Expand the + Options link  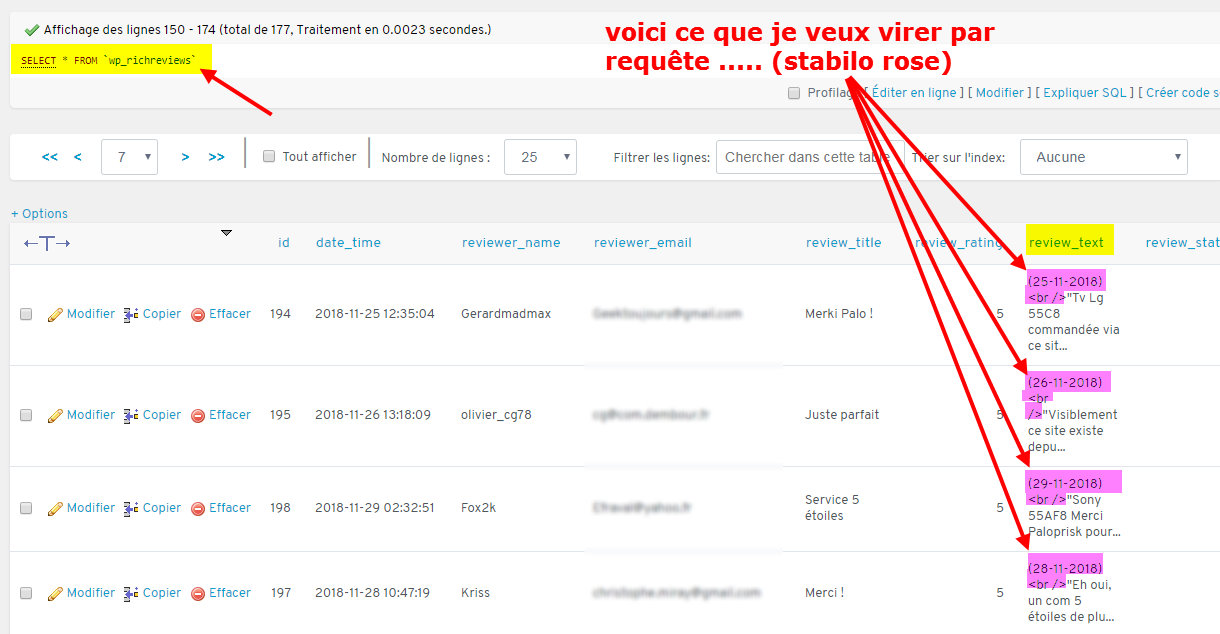39,214
